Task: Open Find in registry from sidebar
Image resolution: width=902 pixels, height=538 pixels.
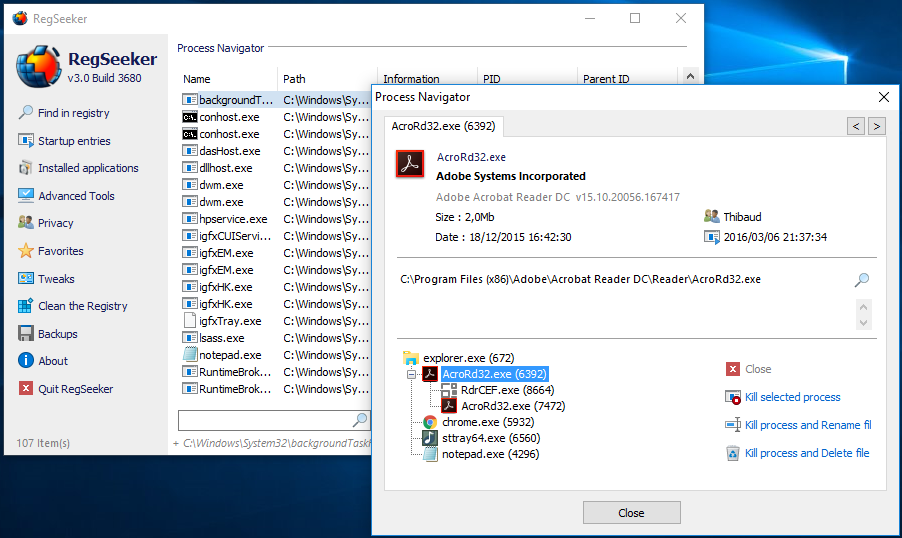Action: [x=64, y=113]
